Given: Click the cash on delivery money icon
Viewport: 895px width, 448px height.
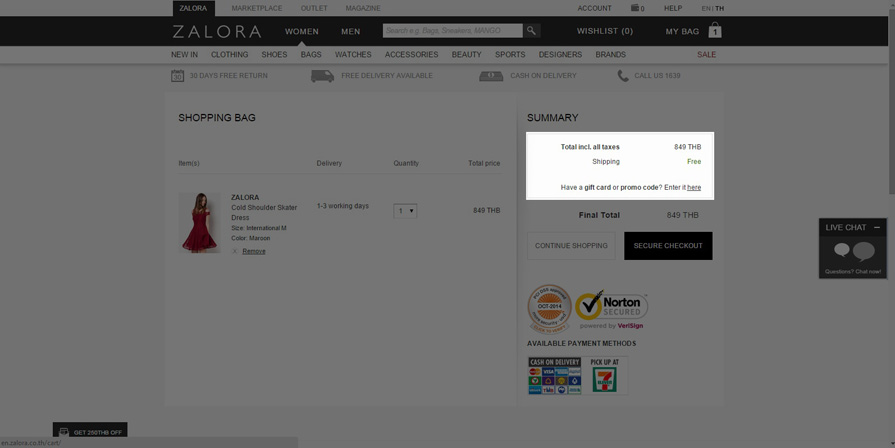Looking at the screenshot, I should (x=491, y=76).
